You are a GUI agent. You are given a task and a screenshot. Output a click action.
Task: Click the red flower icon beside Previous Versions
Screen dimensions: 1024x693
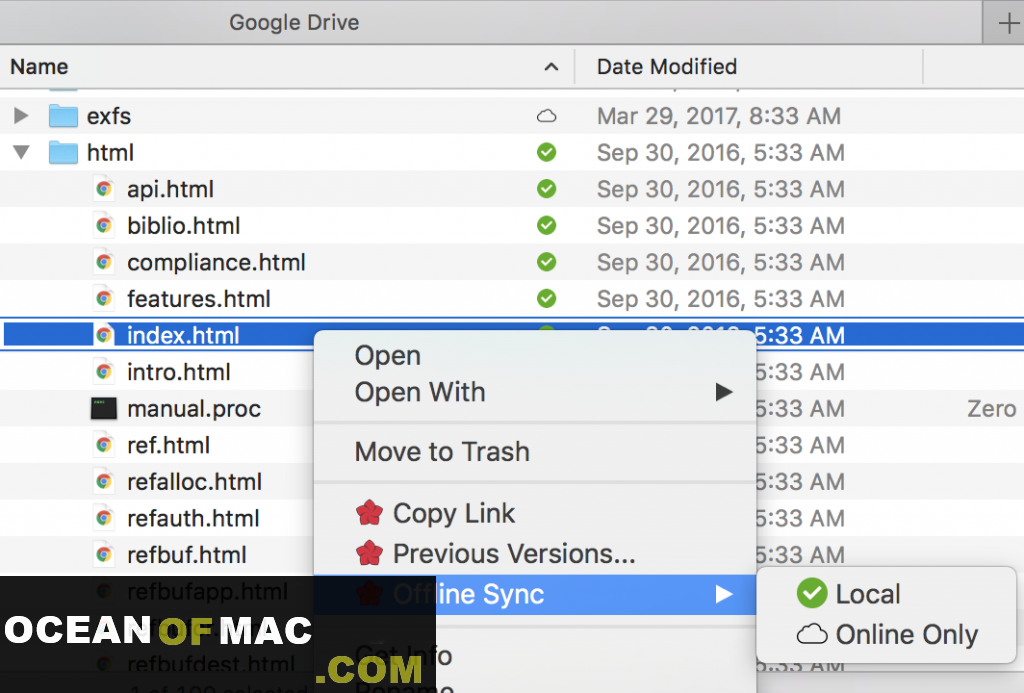(370, 554)
